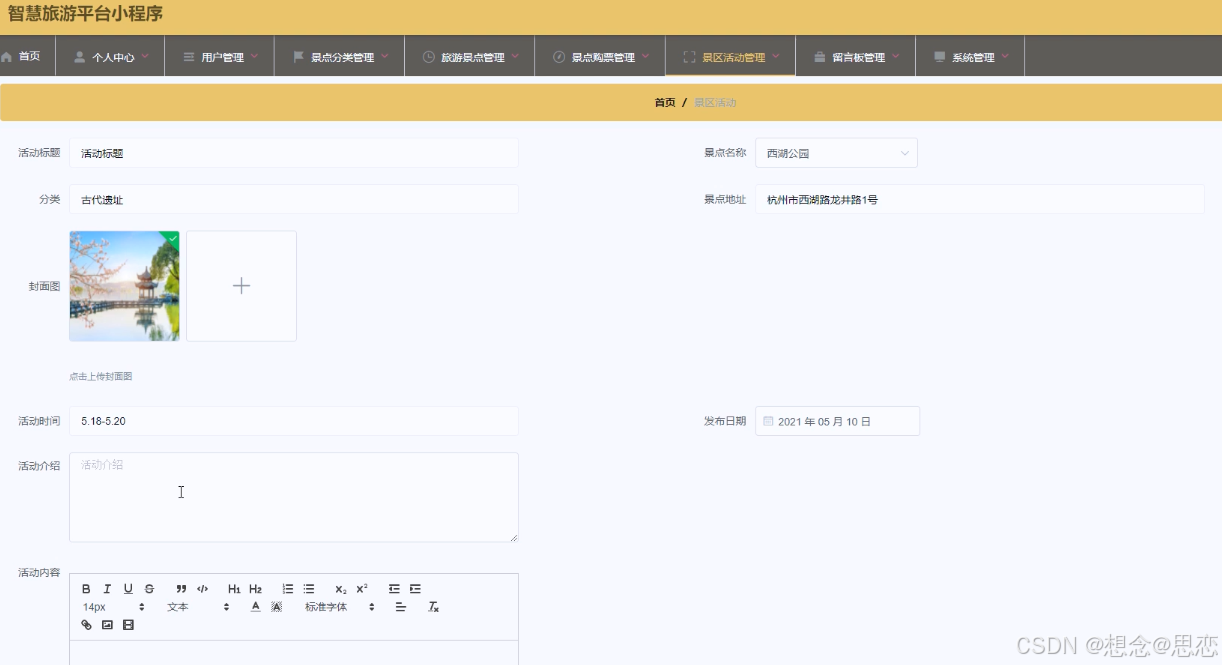1222x665 pixels.
Task: Insert a bulleted list
Action: (x=309, y=589)
